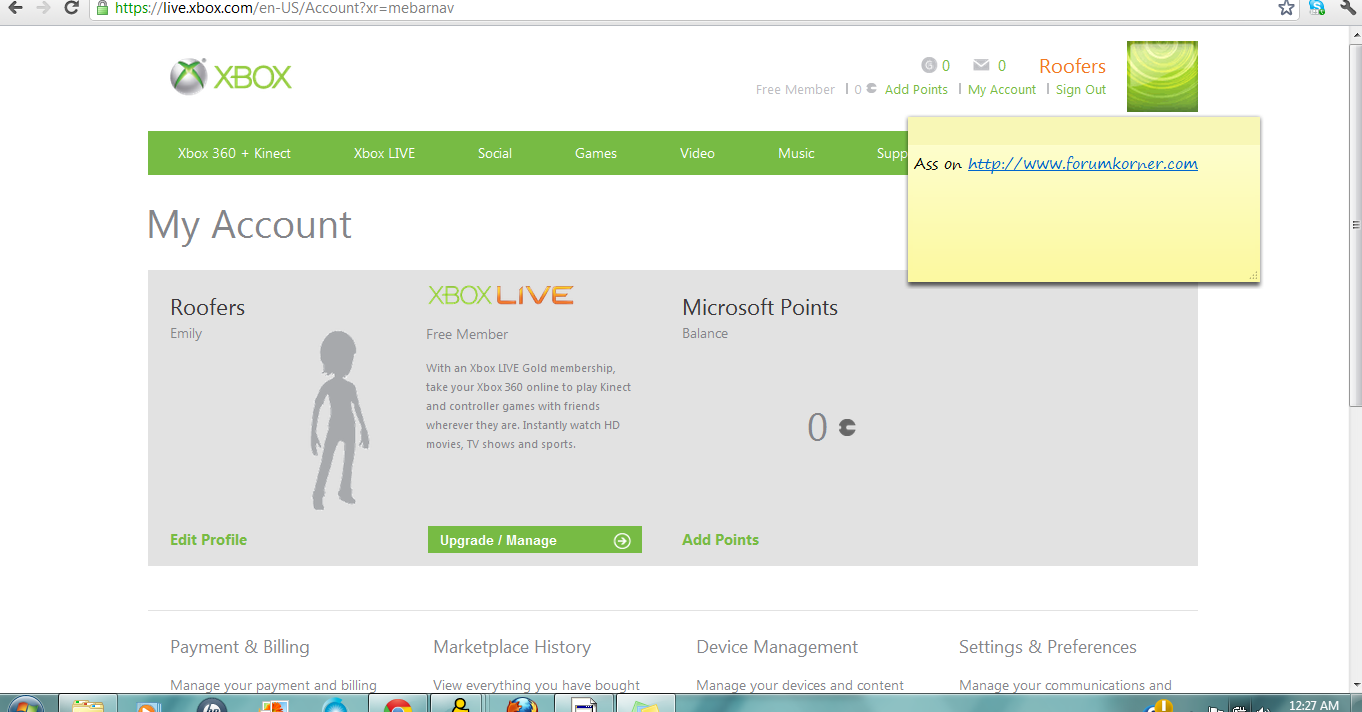
Task: Click the Xbox logo in the header
Action: (231, 77)
